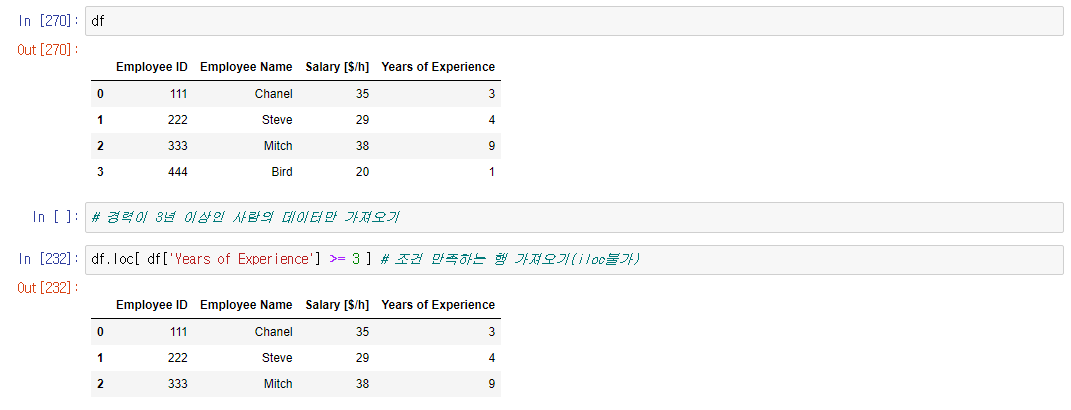1071x410 pixels.
Task: Select the name Steve in Out[270] table
Action: click(x=277, y=120)
